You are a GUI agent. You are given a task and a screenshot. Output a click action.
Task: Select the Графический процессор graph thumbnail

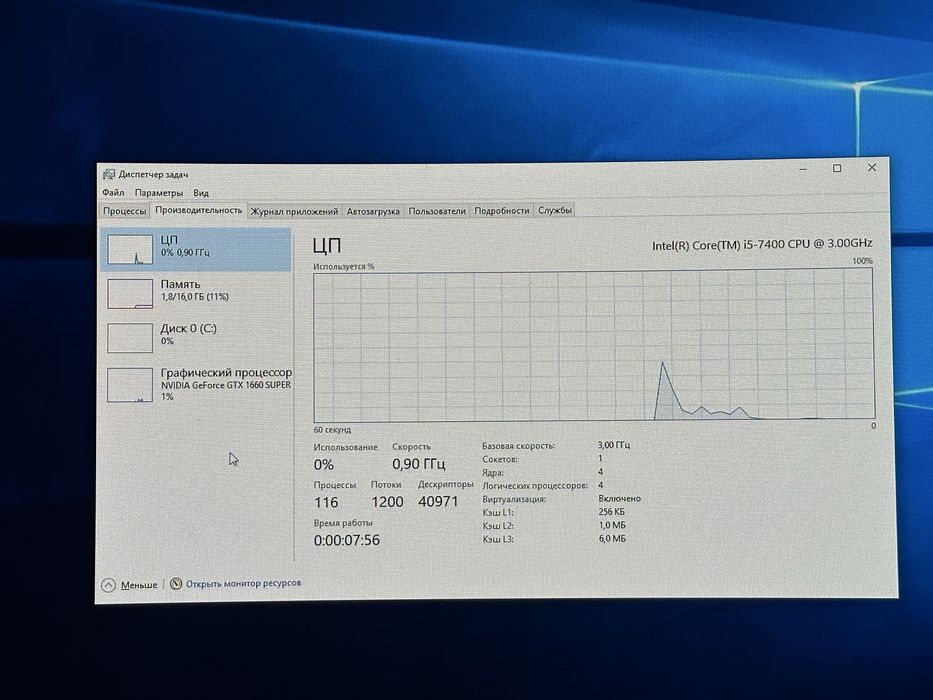(130, 385)
